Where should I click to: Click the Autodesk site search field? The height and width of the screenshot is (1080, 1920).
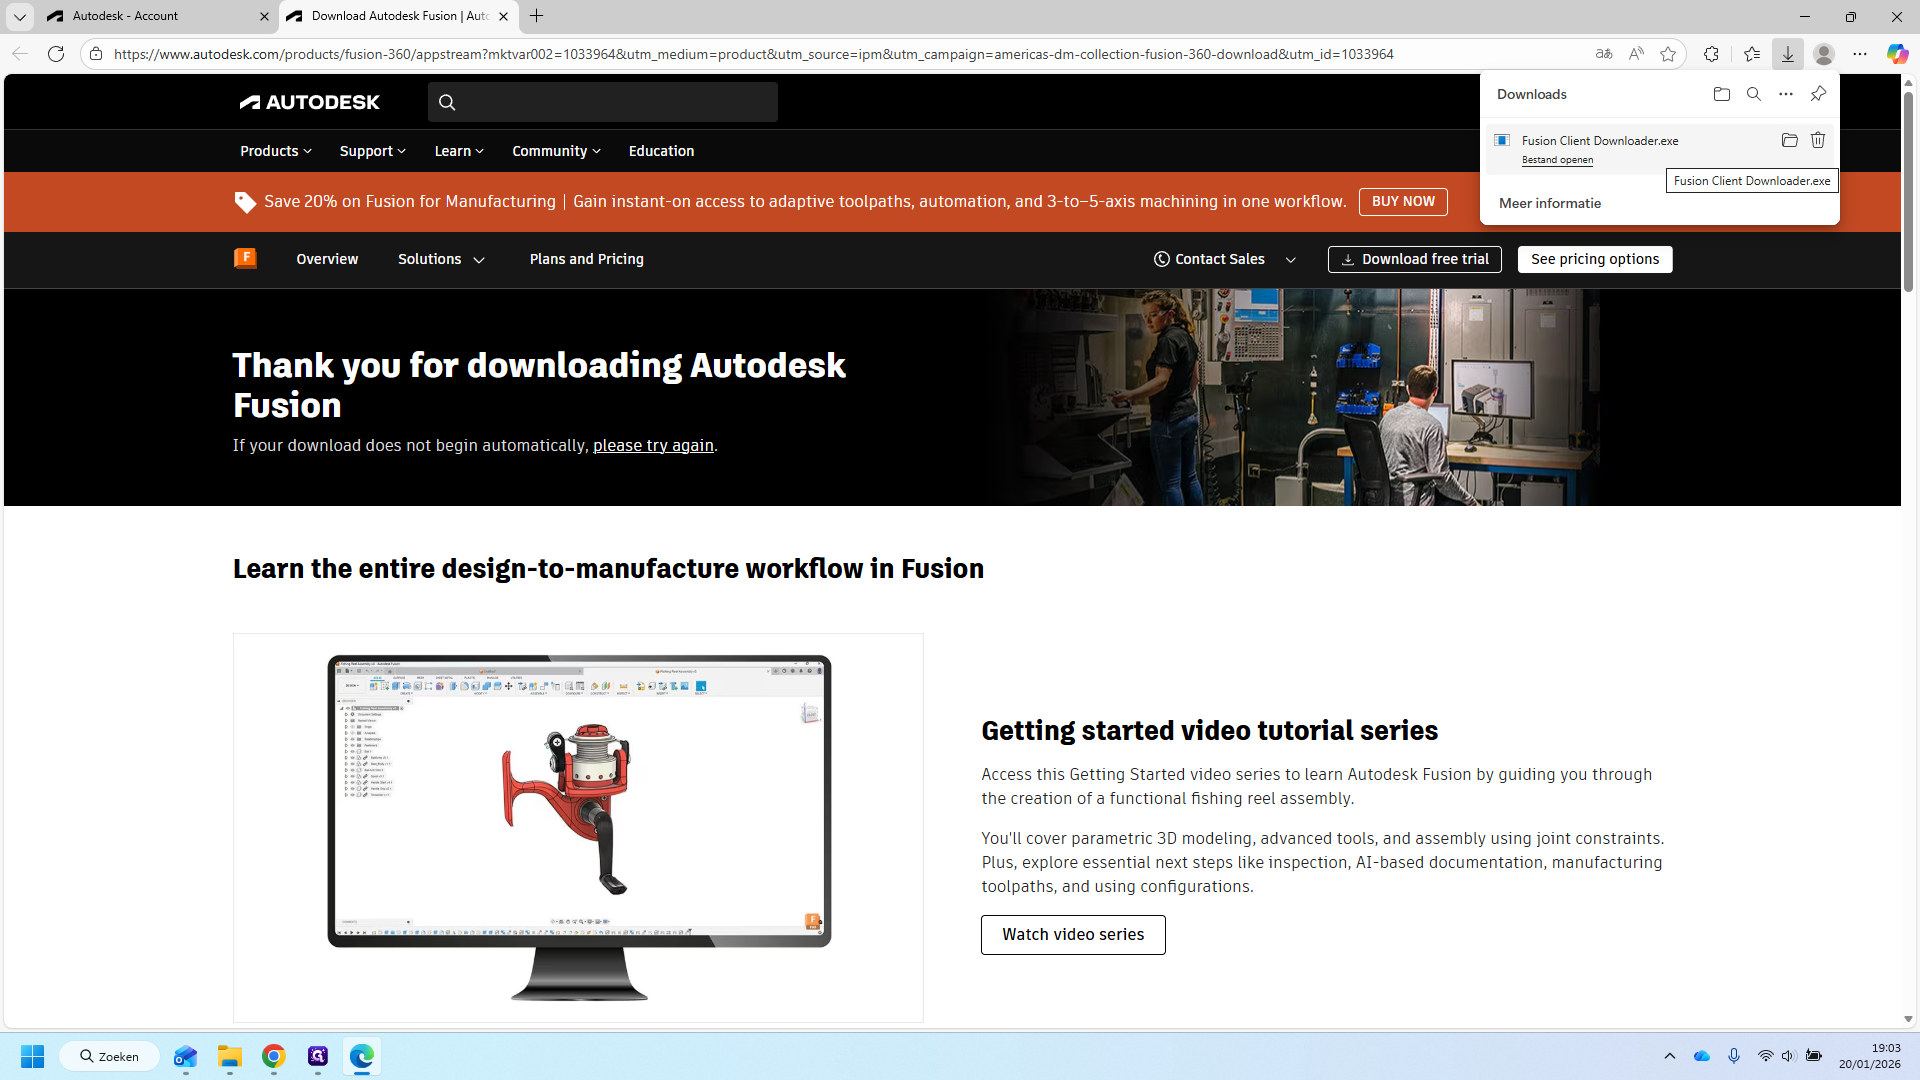click(x=603, y=102)
